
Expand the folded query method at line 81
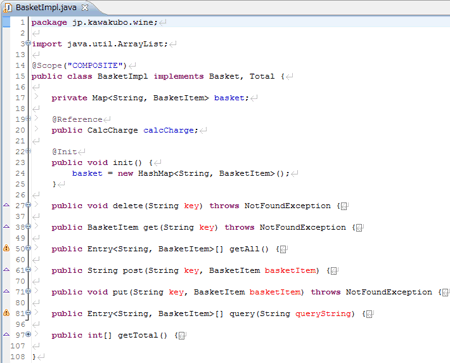pyautogui.click(x=28, y=313)
